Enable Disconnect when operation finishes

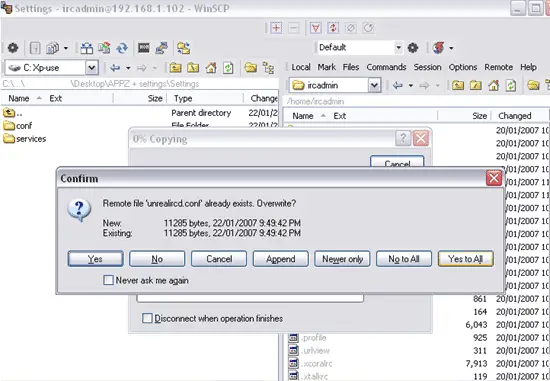(x=147, y=318)
